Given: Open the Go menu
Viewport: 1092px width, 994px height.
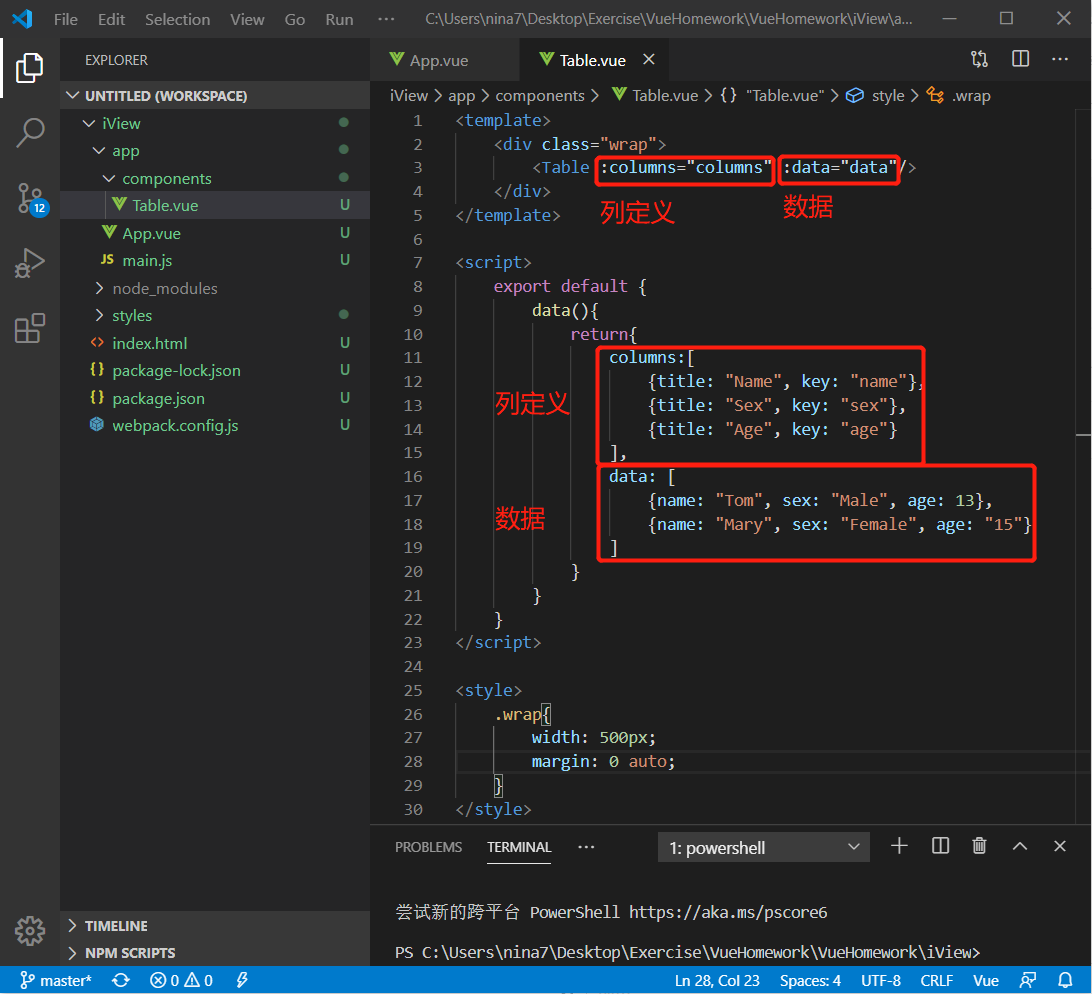Looking at the screenshot, I should [x=295, y=19].
